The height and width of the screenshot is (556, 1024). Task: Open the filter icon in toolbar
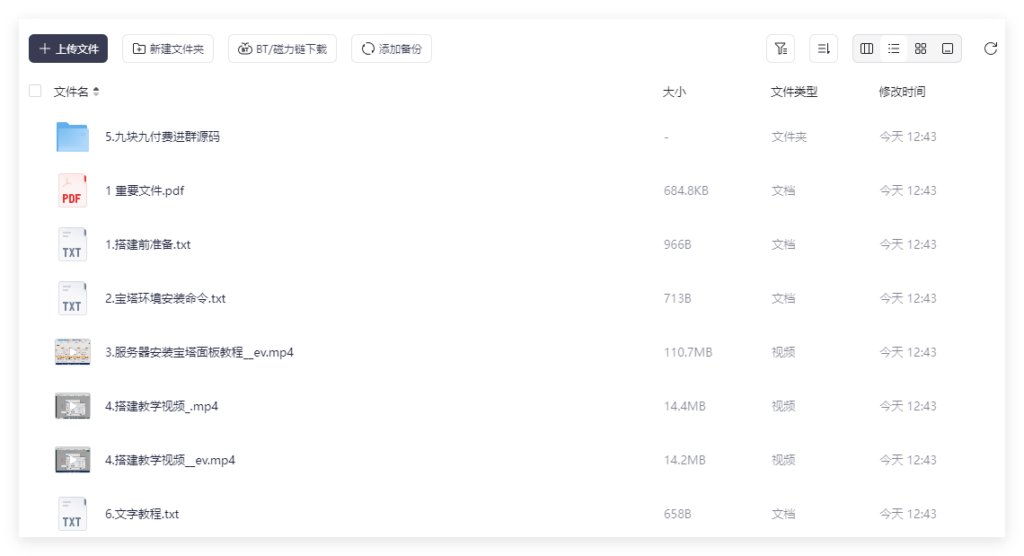click(x=780, y=49)
